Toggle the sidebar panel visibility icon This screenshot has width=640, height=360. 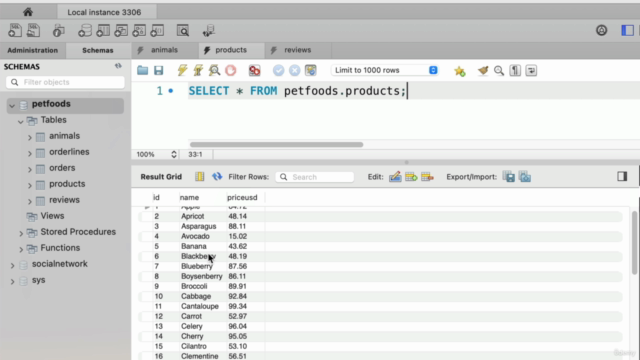tap(627, 30)
